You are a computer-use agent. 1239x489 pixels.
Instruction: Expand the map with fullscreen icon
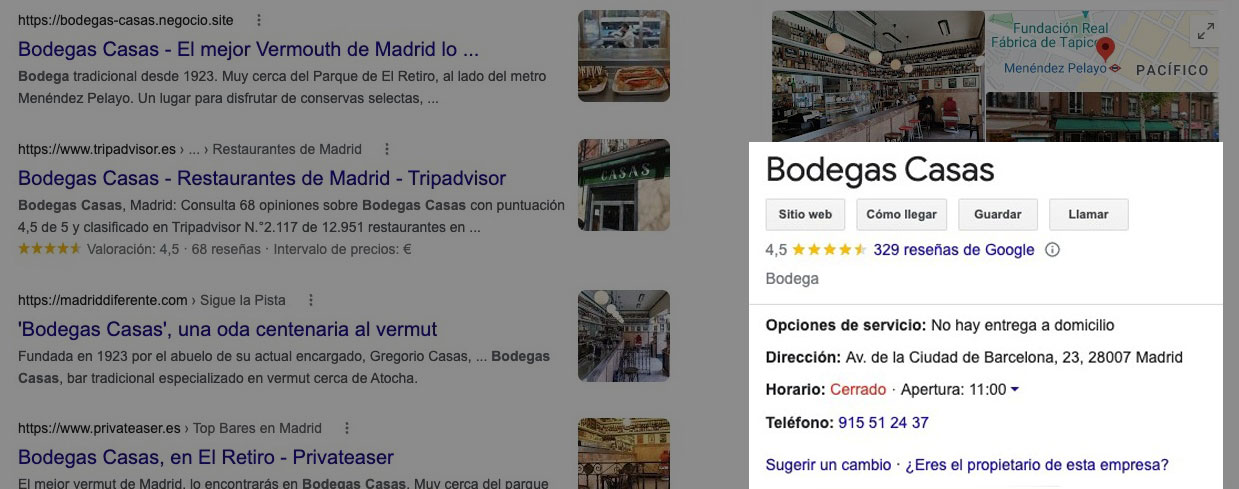[x=1204, y=32]
